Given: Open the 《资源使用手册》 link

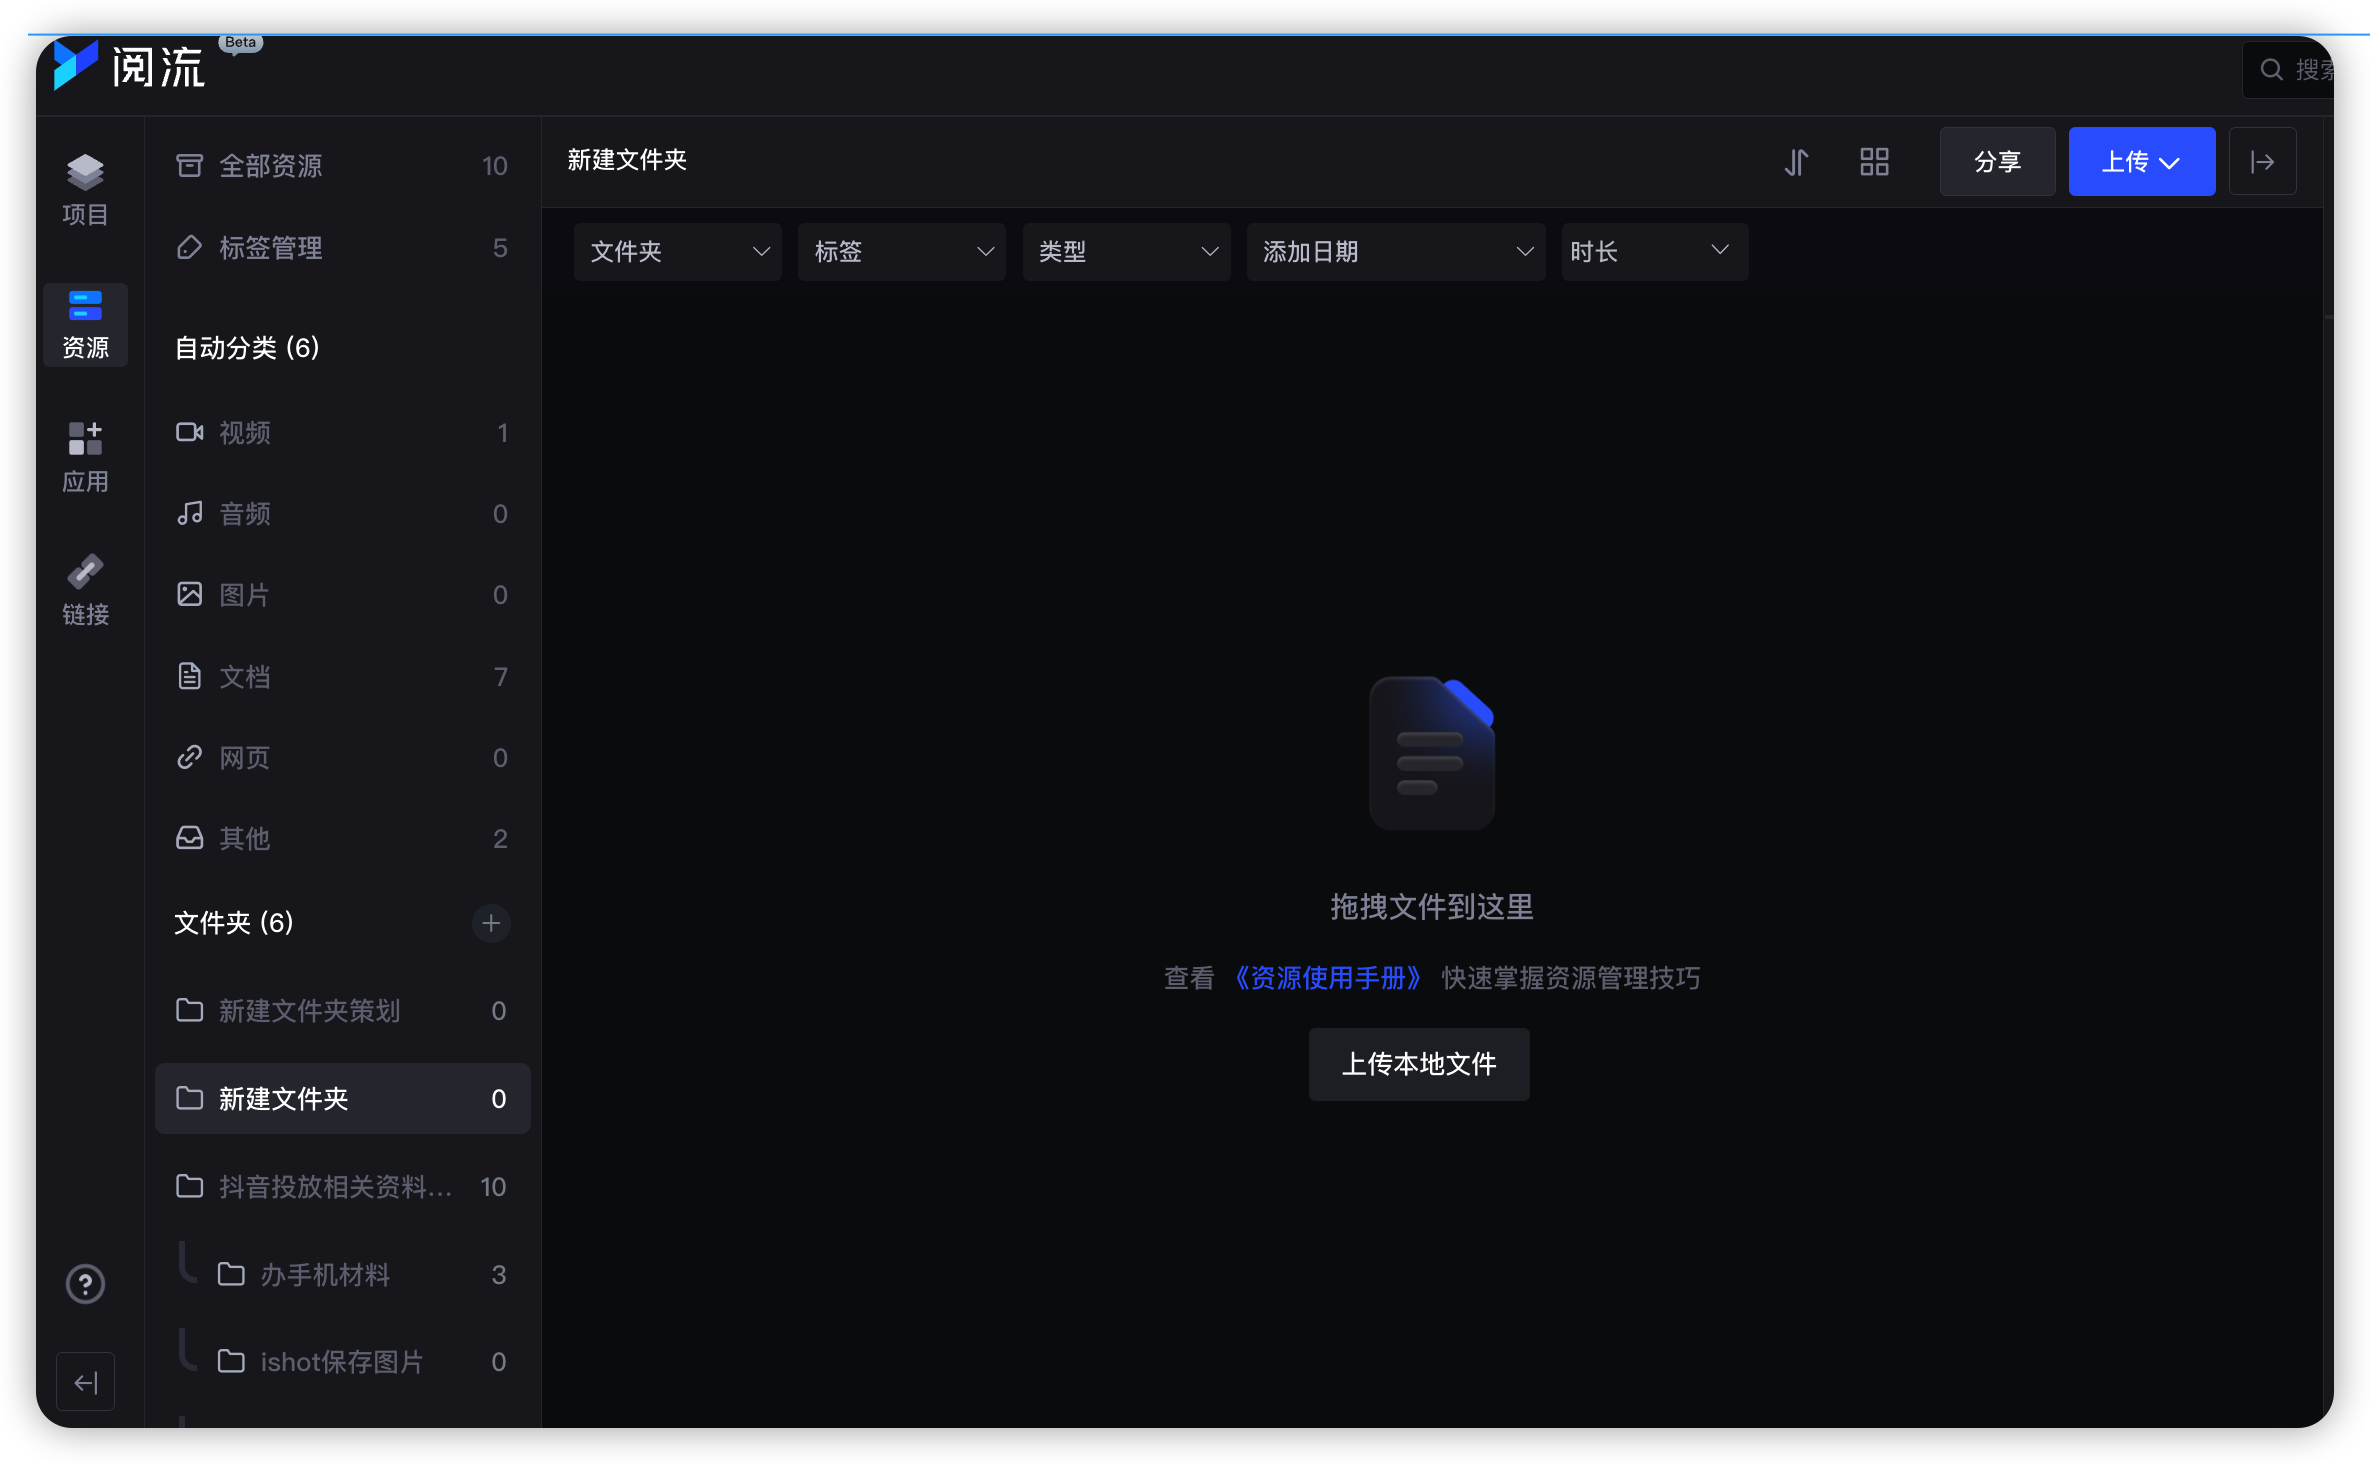Looking at the screenshot, I should click(x=1328, y=978).
